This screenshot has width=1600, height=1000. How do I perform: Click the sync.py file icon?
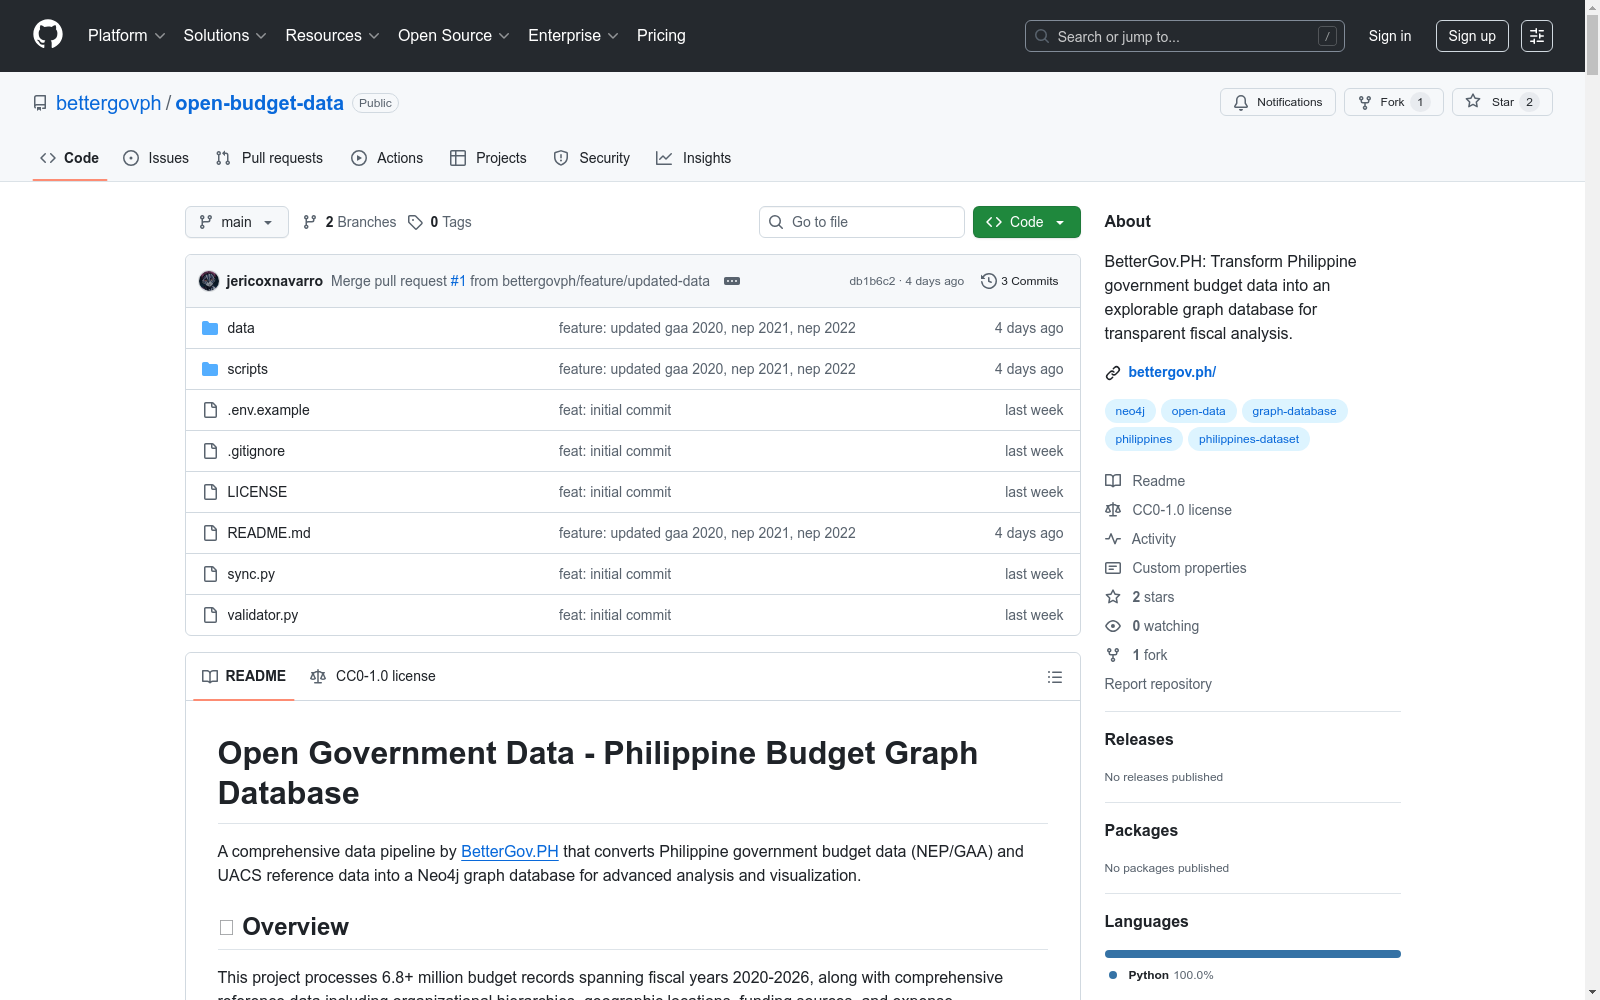(x=210, y=574)
